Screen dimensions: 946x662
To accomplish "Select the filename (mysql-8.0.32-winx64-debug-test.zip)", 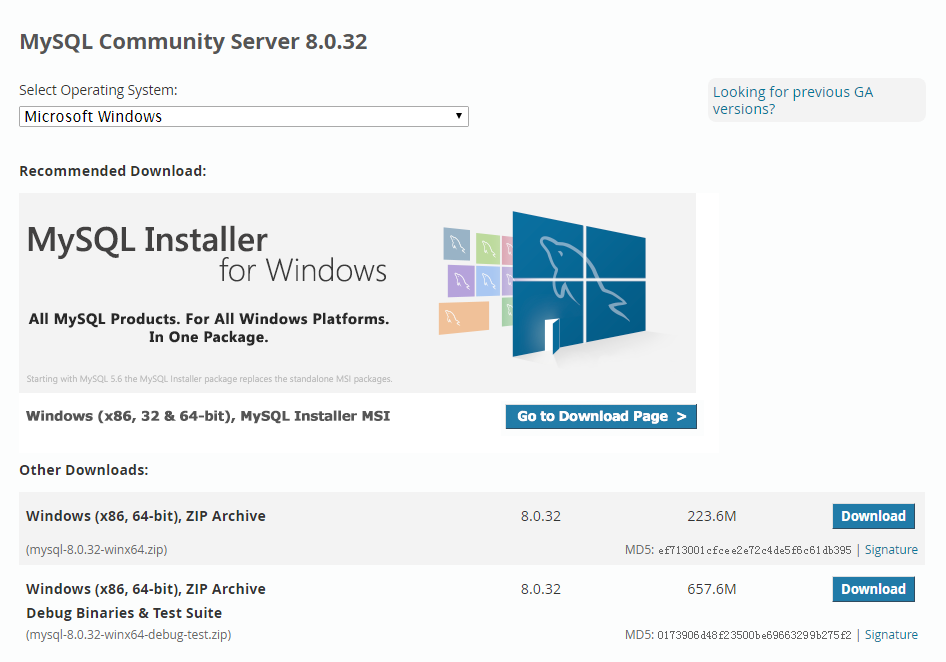I will pyautogui.click(x=129, y=635).
